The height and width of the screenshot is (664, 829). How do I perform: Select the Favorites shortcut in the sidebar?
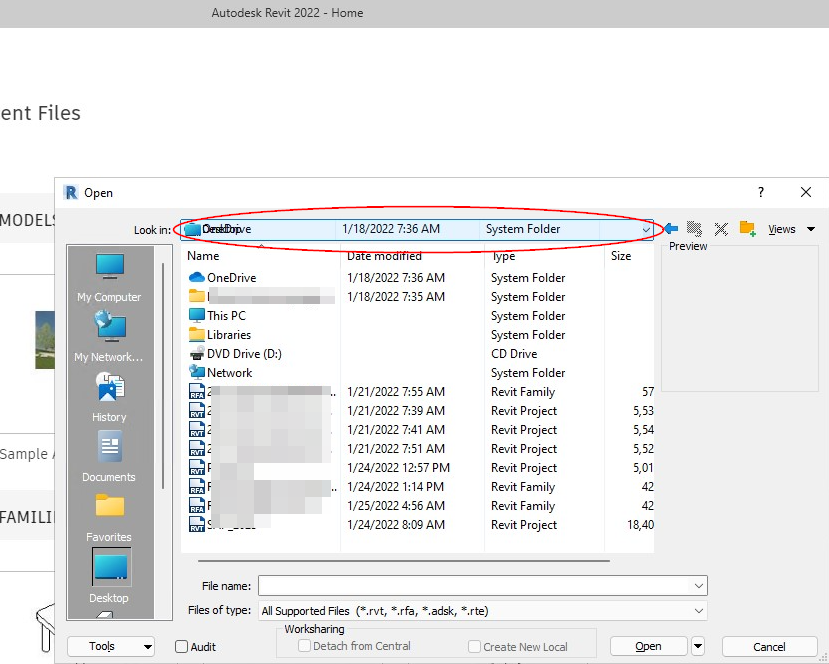(108, 514)
